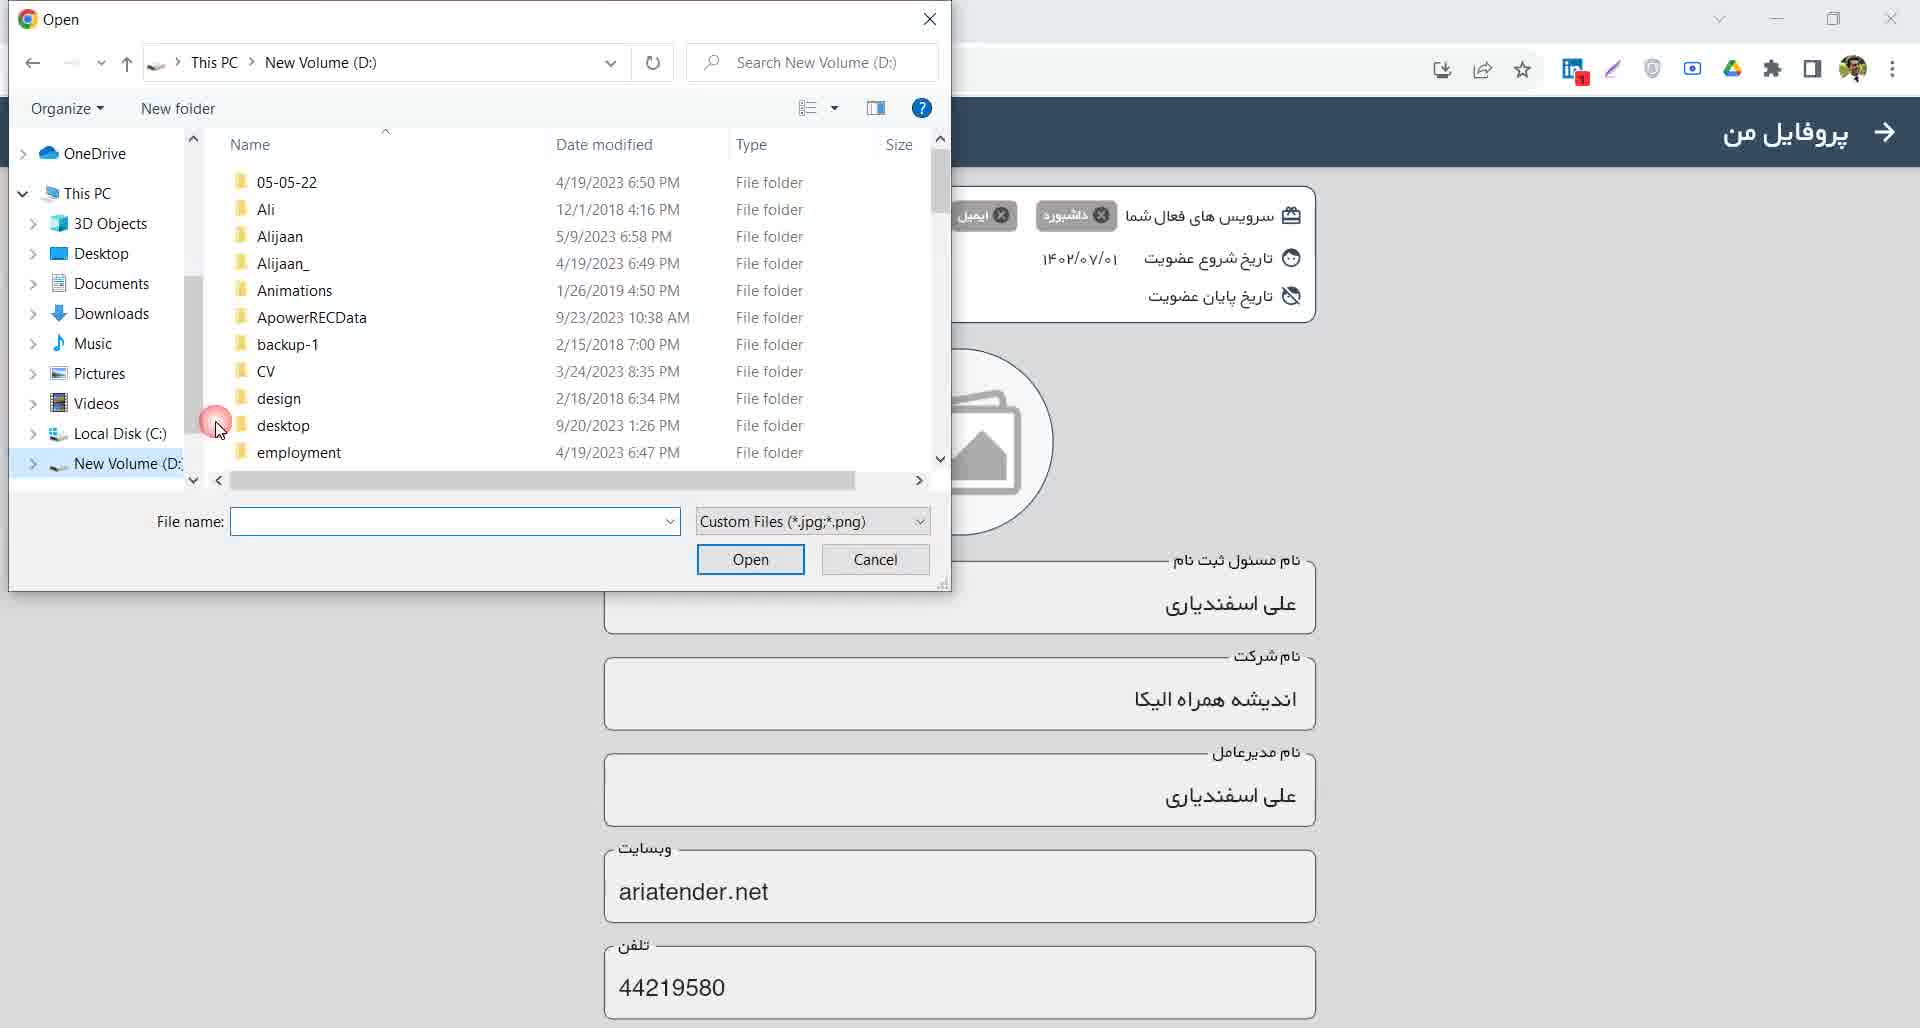Refresh the New Volume (D:) listing

[x=653, y=63]
